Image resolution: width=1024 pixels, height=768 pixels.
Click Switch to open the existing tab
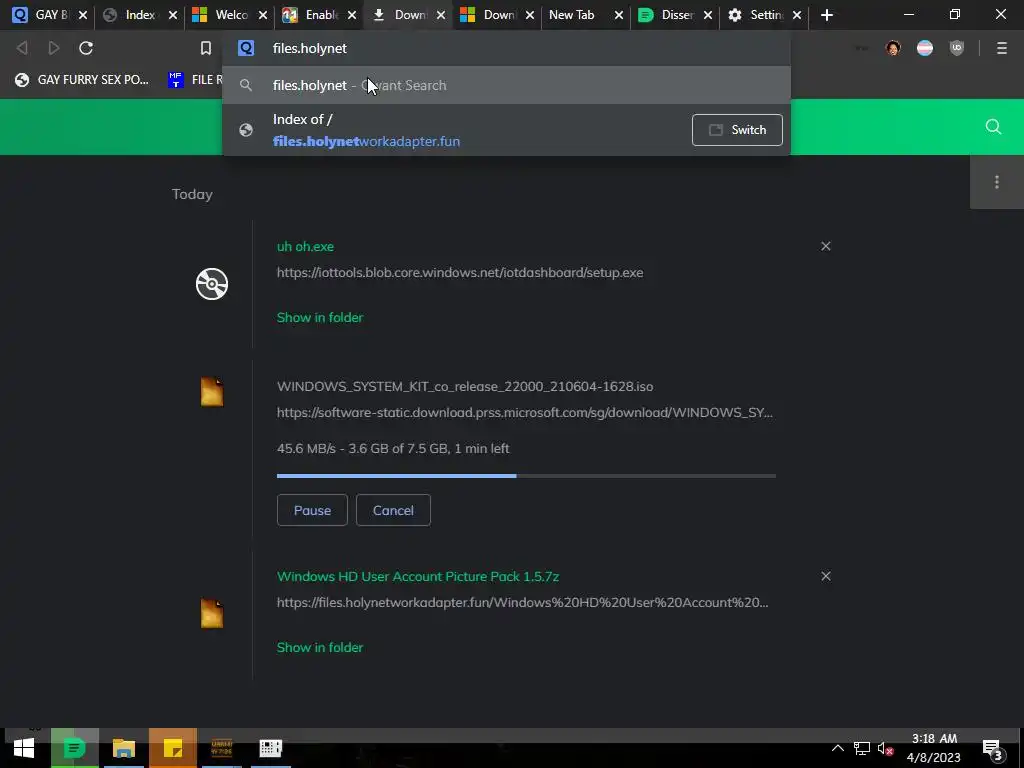(x=737, y=130)
